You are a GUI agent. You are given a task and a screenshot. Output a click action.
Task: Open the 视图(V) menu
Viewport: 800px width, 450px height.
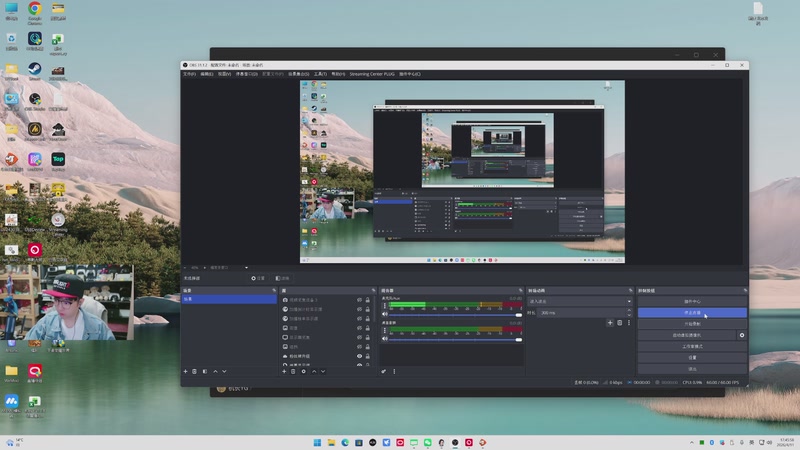(224, 74)
